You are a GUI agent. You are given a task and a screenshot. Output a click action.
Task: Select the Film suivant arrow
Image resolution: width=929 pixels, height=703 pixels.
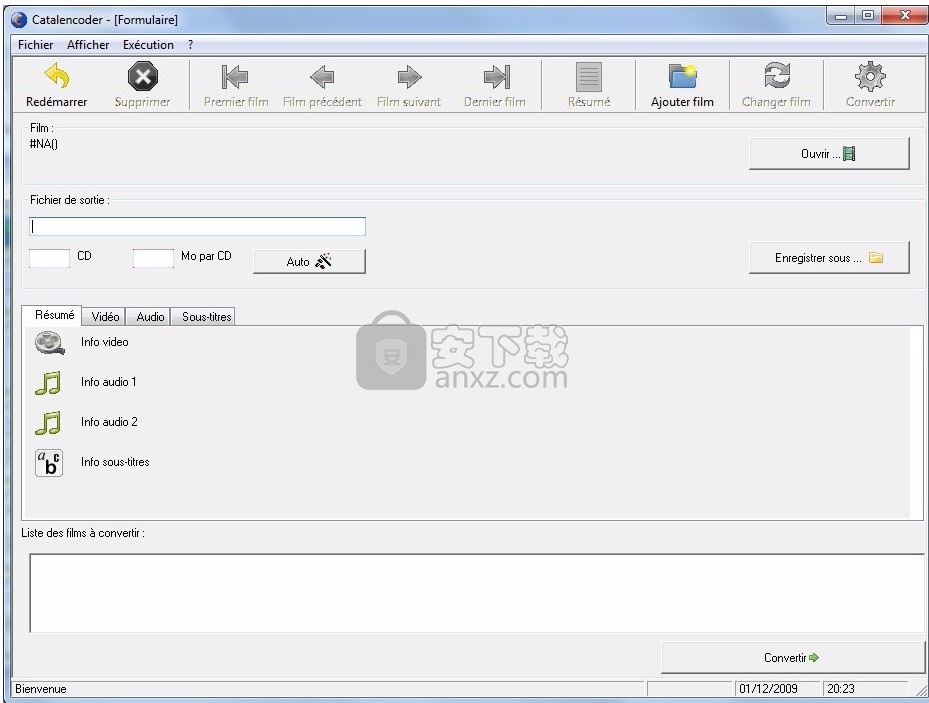tap(409, 77)
